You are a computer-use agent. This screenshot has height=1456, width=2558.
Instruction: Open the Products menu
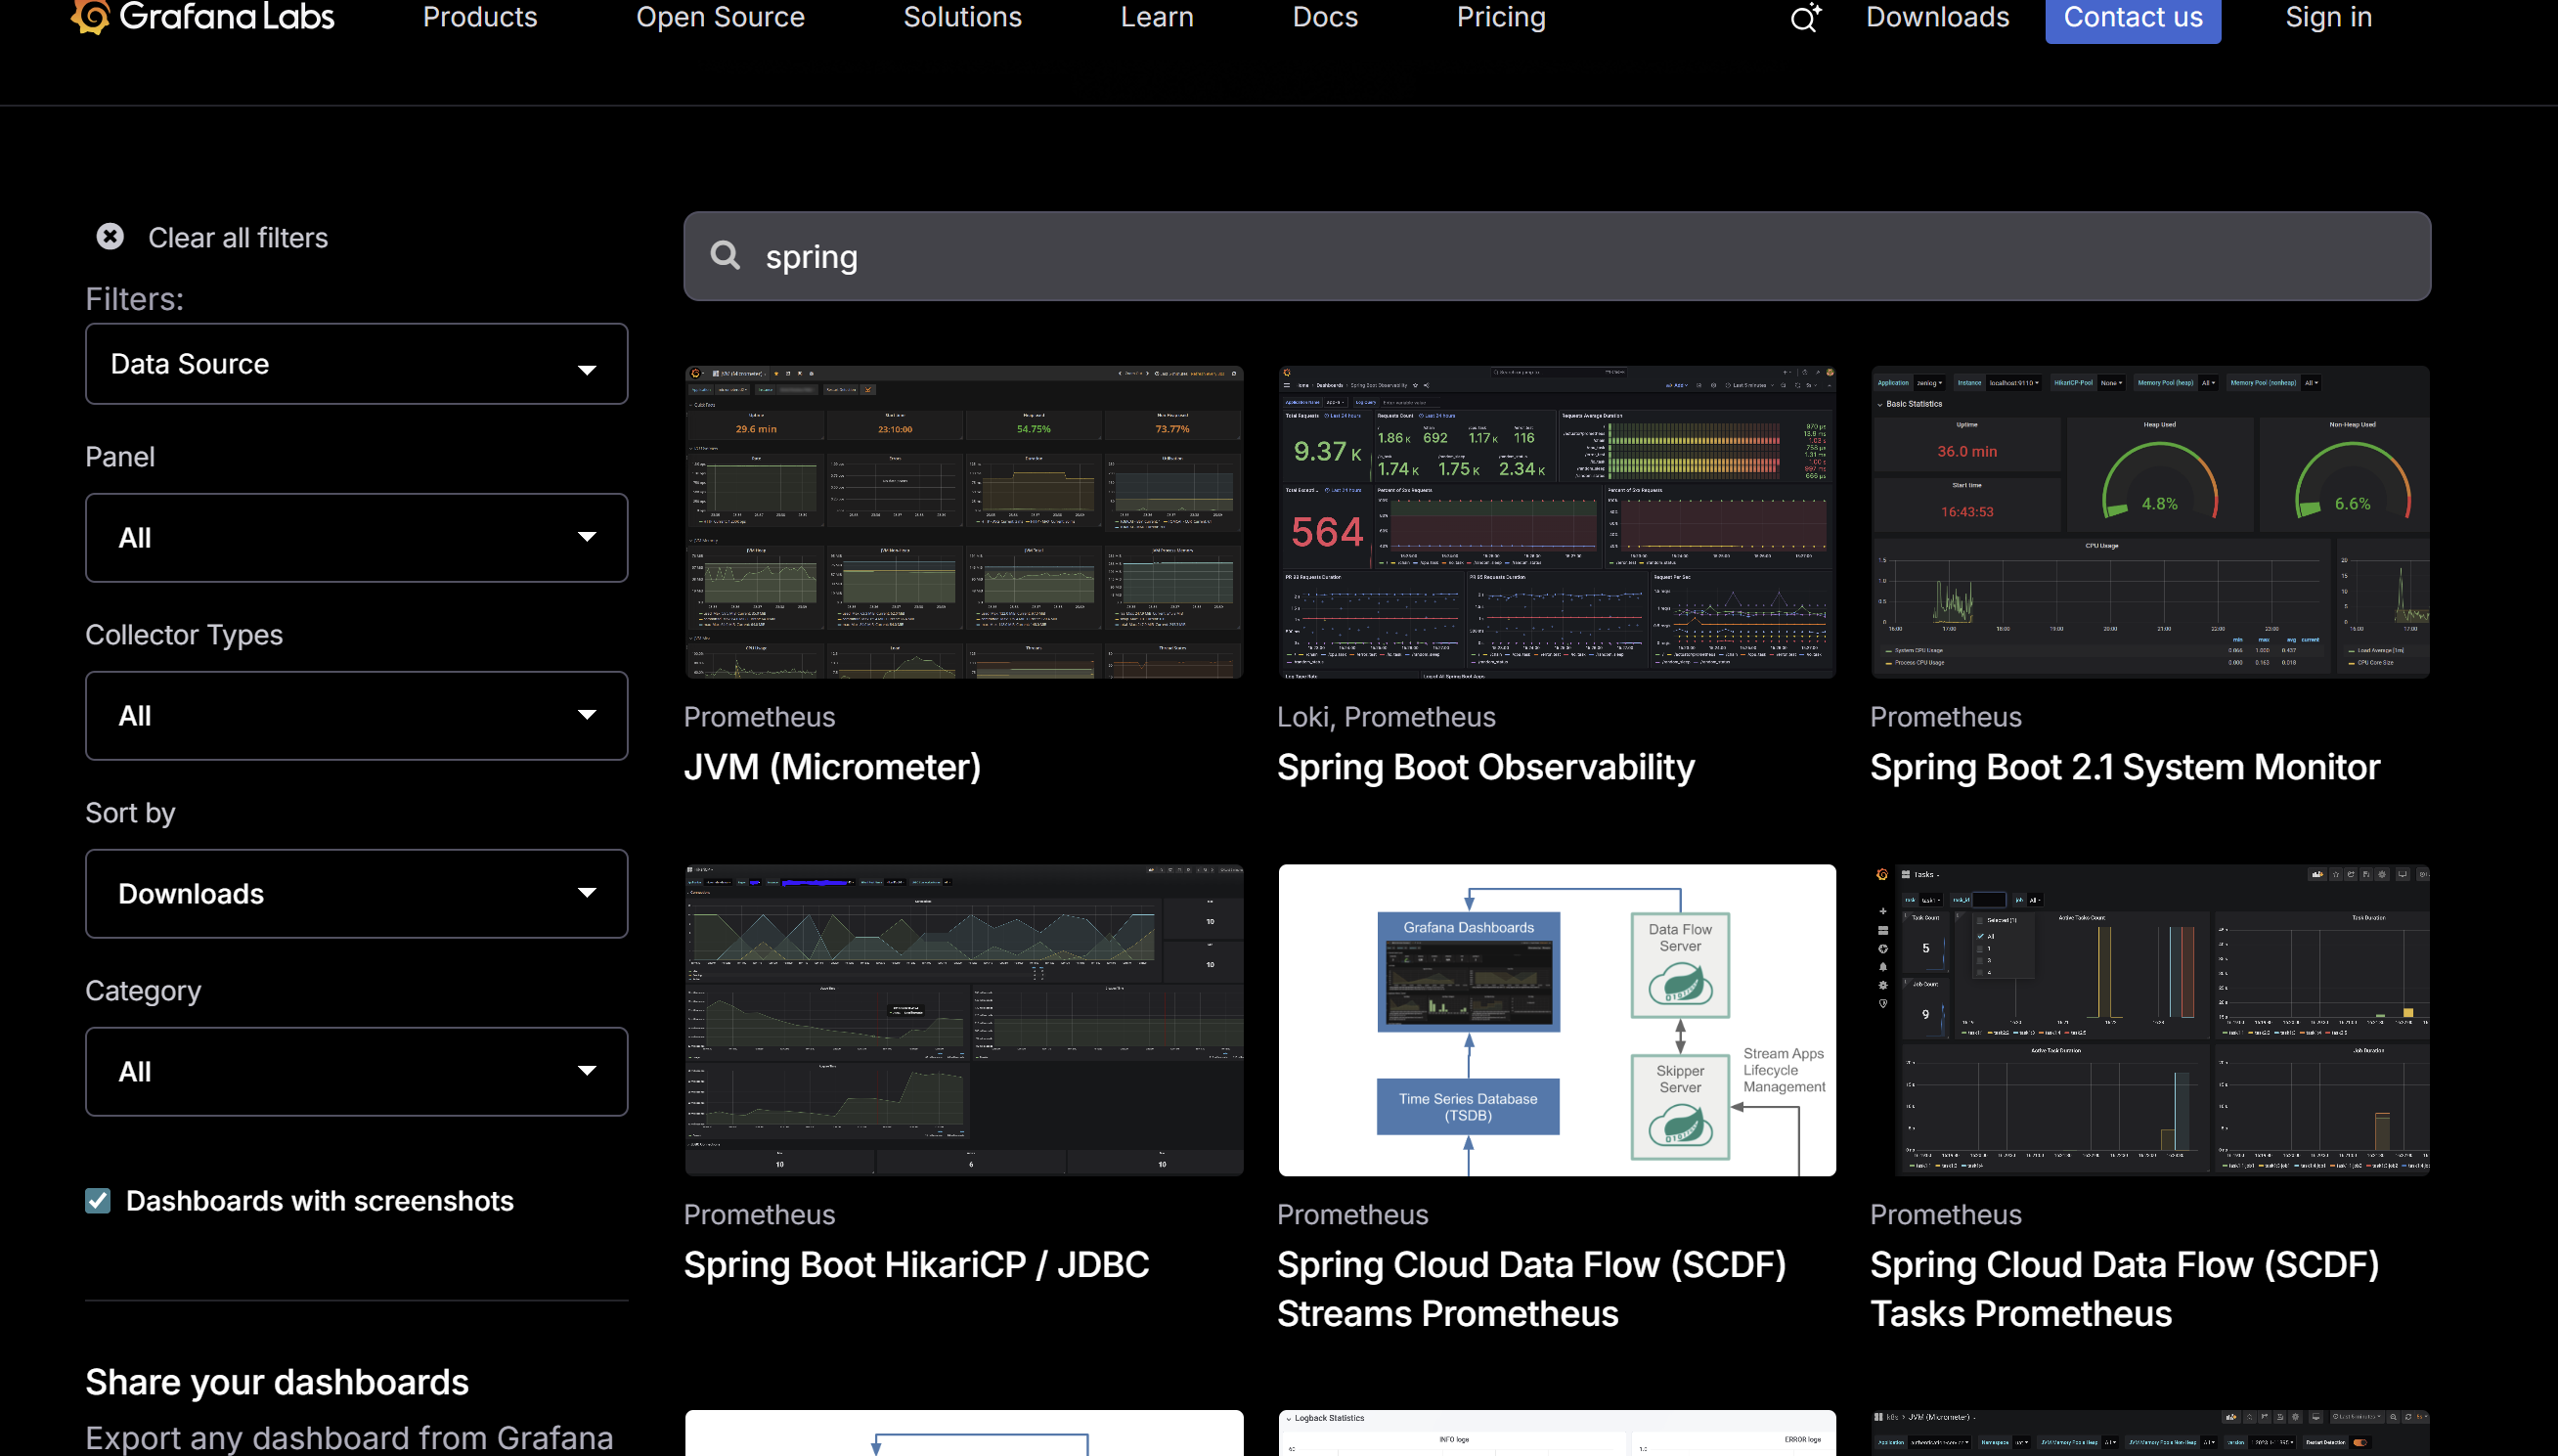click(x=480, y=17)
